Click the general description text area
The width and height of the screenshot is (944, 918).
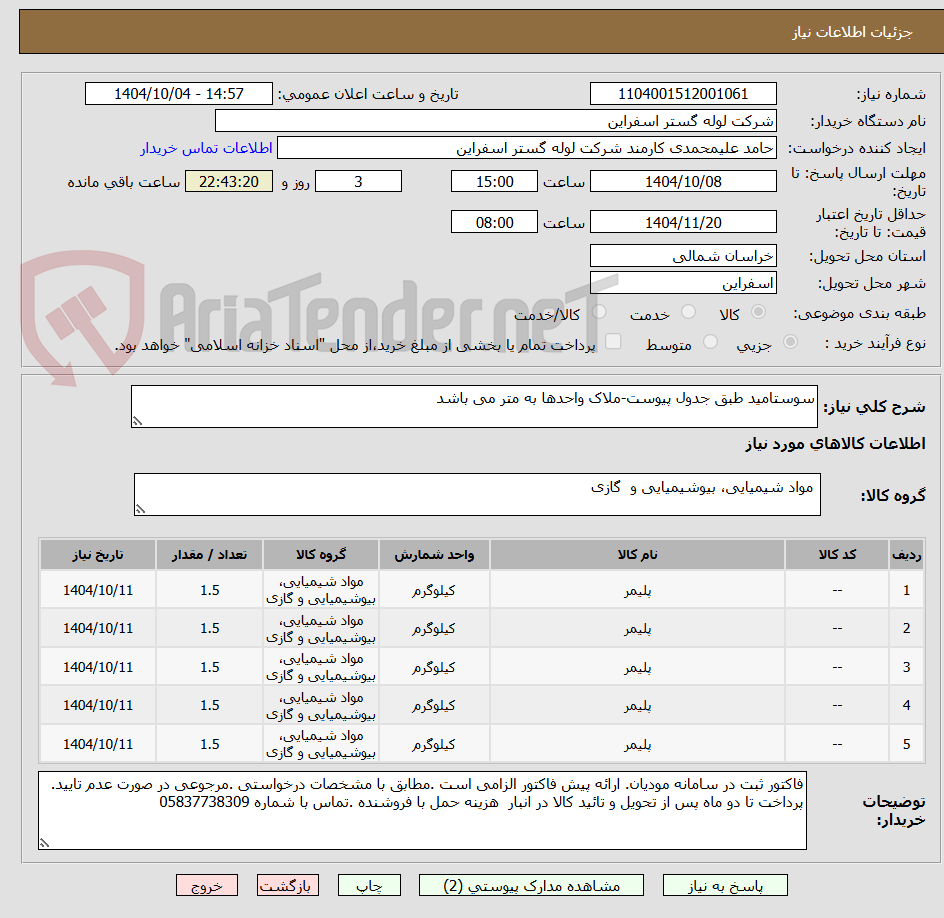(474, 407)
